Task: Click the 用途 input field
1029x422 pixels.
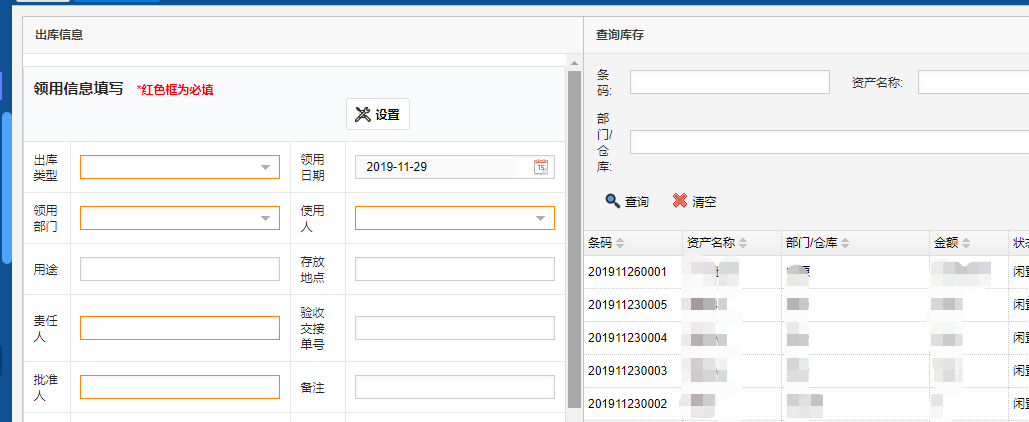Action: click(180, 269)
